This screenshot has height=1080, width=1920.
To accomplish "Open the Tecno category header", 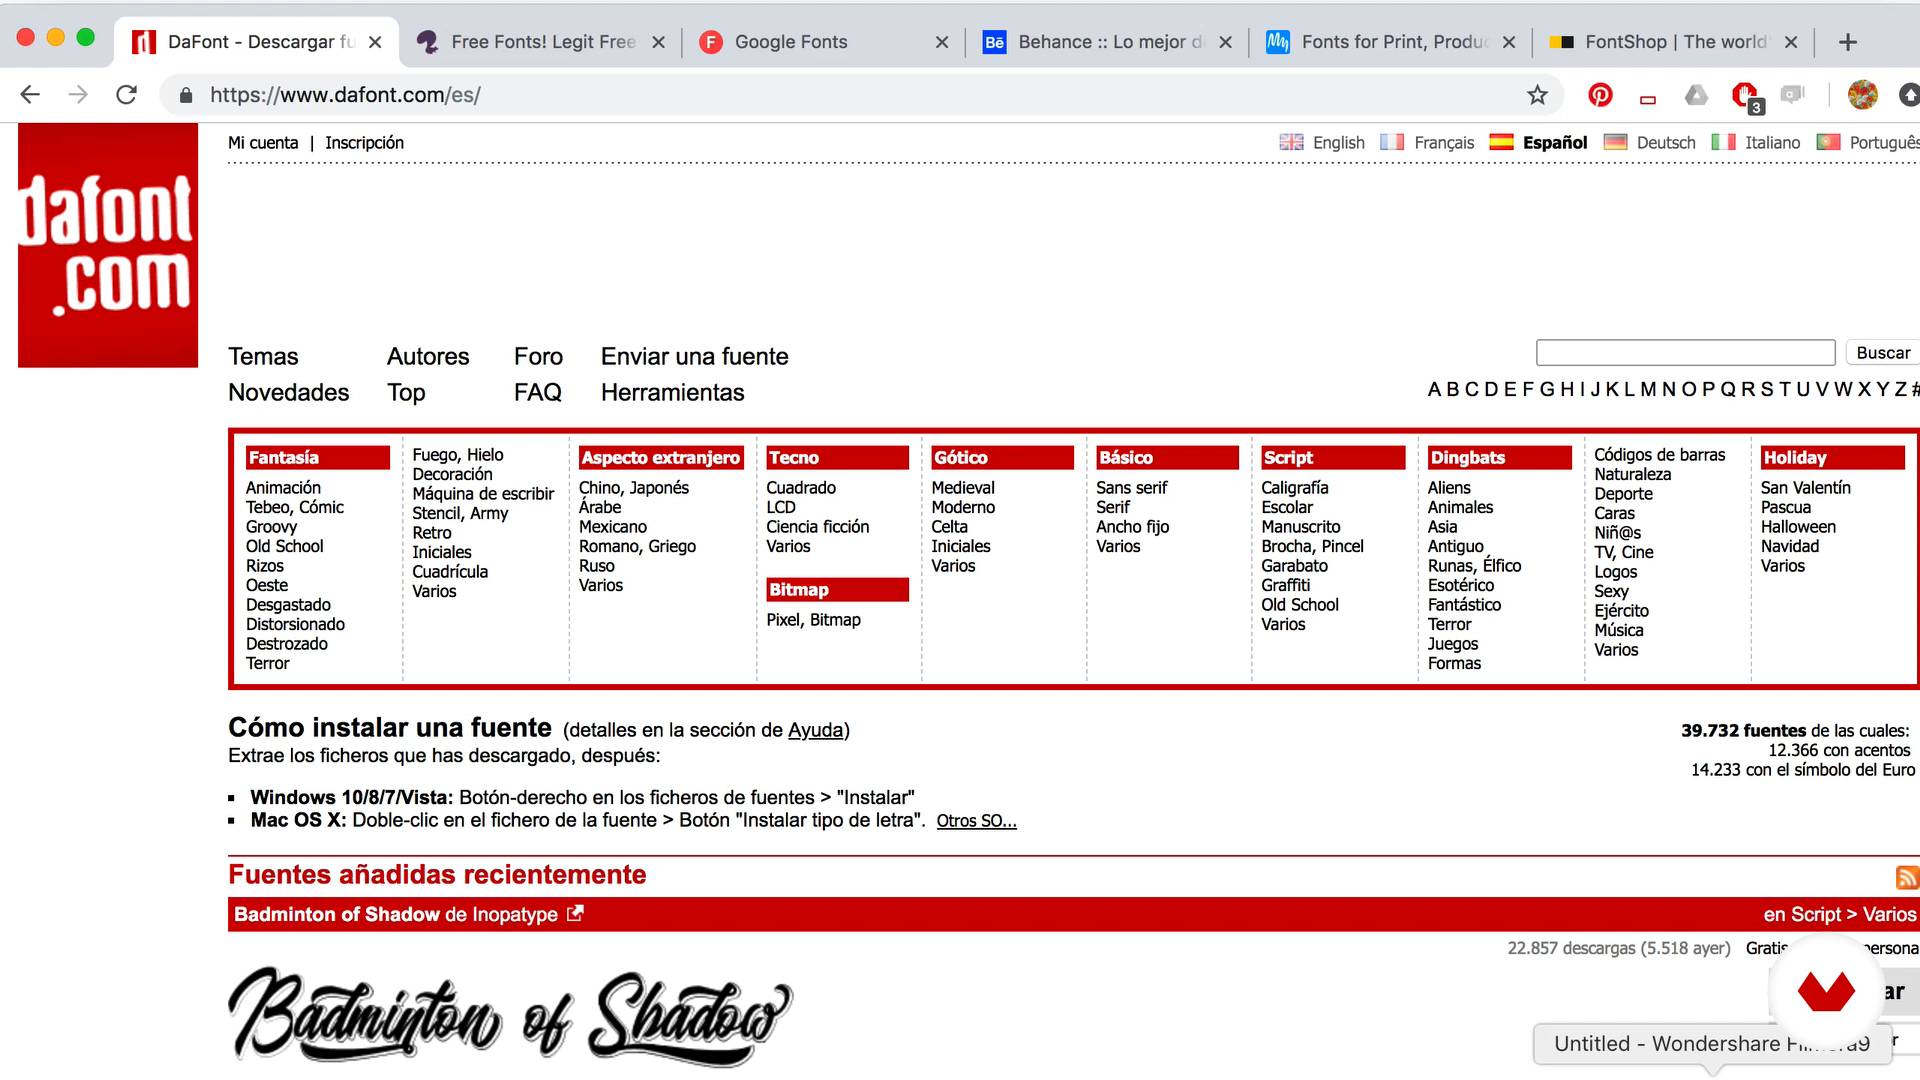I will point(837,457).
